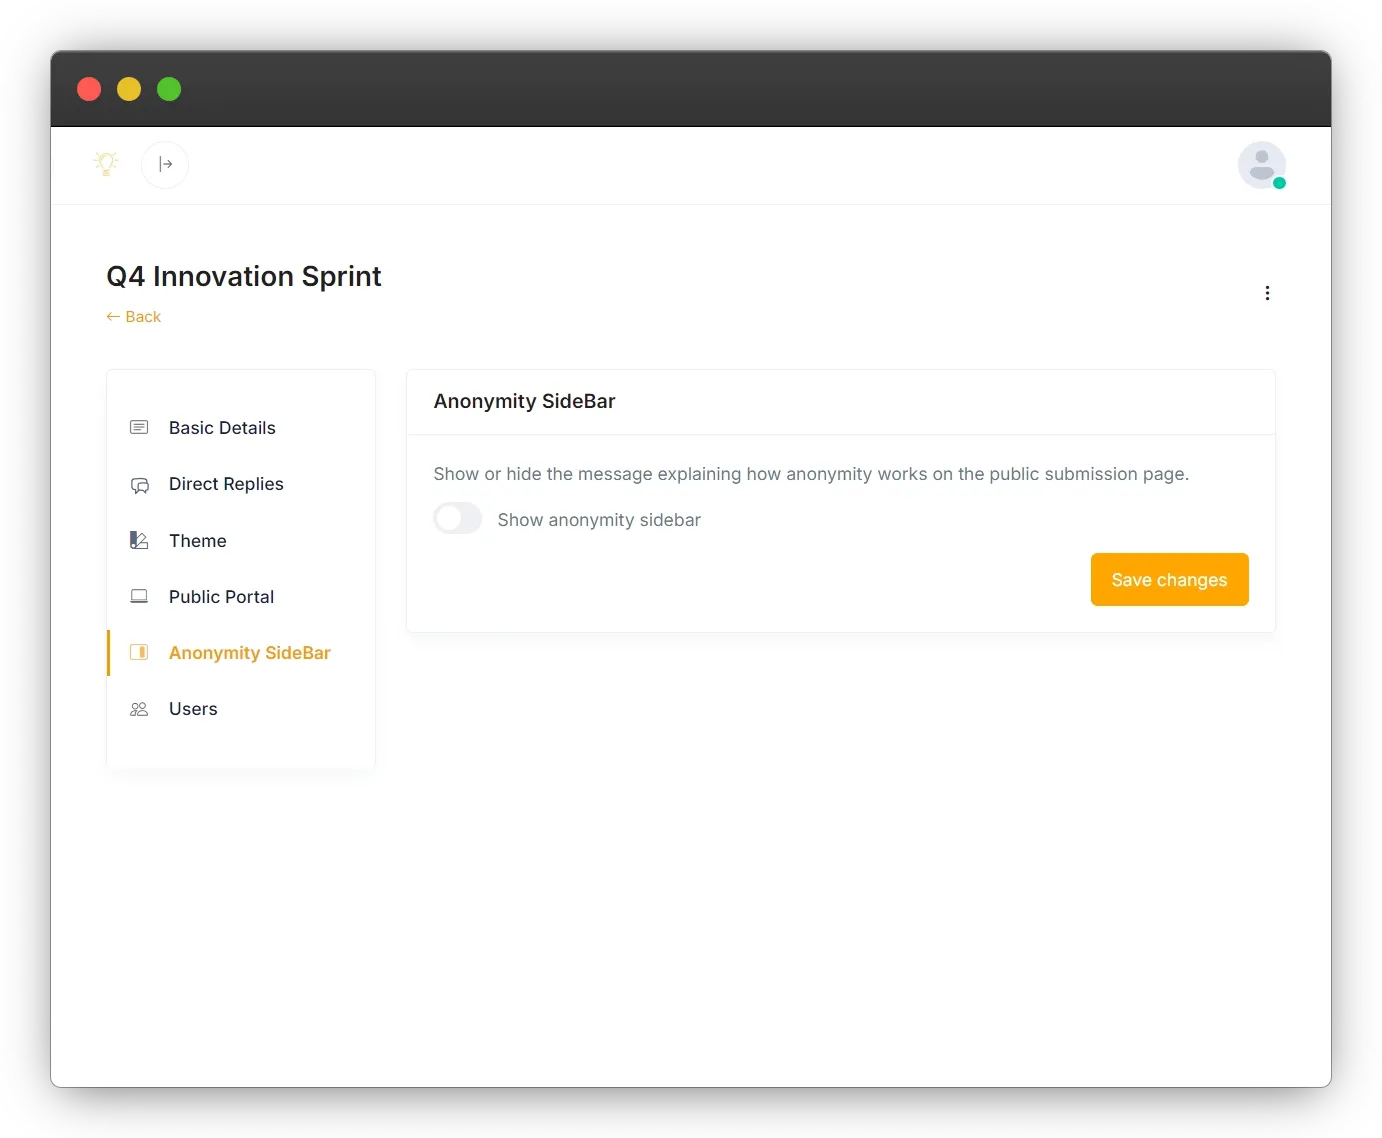Expand the sidebar with the arrow button
The image size is (1382, 1138).
click(x=165, y=164)
